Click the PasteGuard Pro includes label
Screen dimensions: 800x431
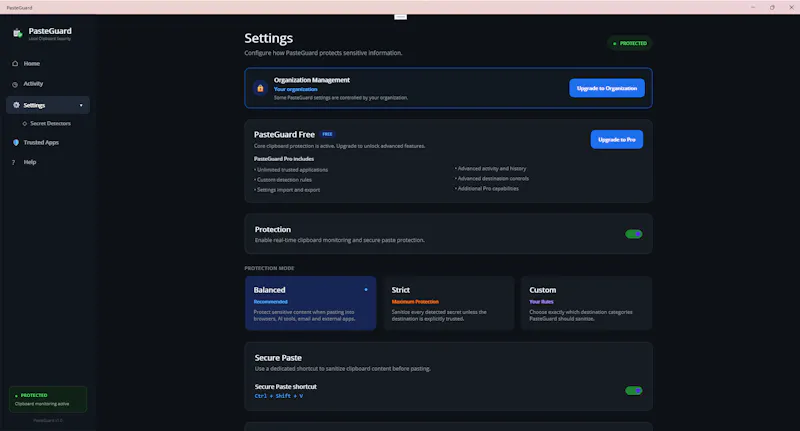[284, 159]
